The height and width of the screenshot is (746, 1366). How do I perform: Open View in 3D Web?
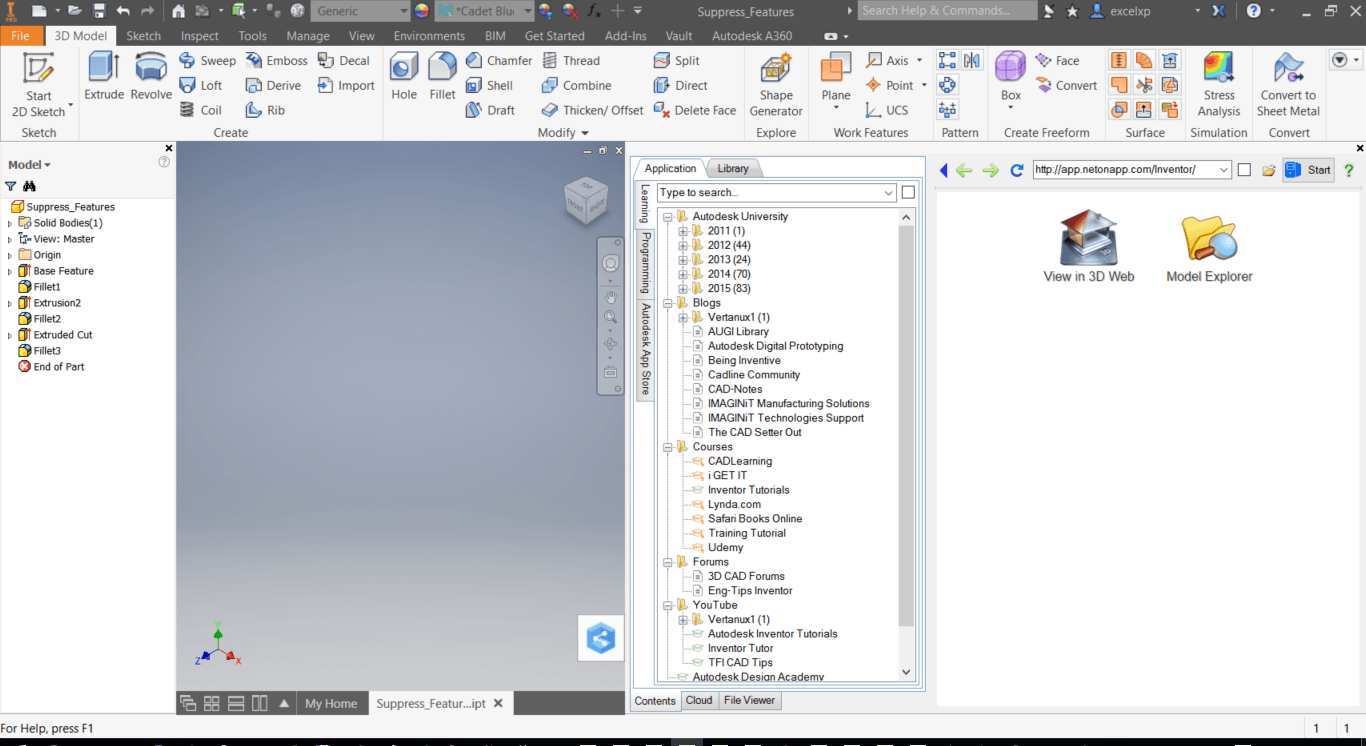point(1088,247)
